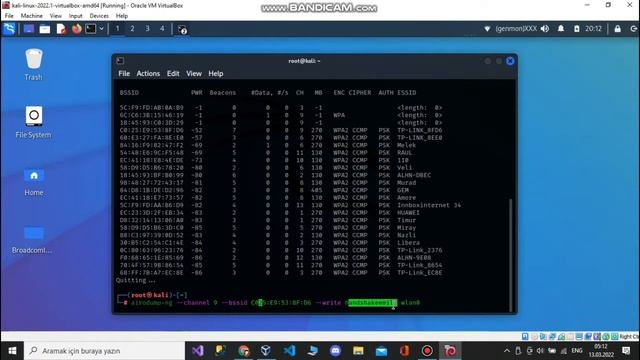Image resolution: width=640 pixels, height=360 pixels.
Task: Open Windows notification center
Action: (626, 351)
